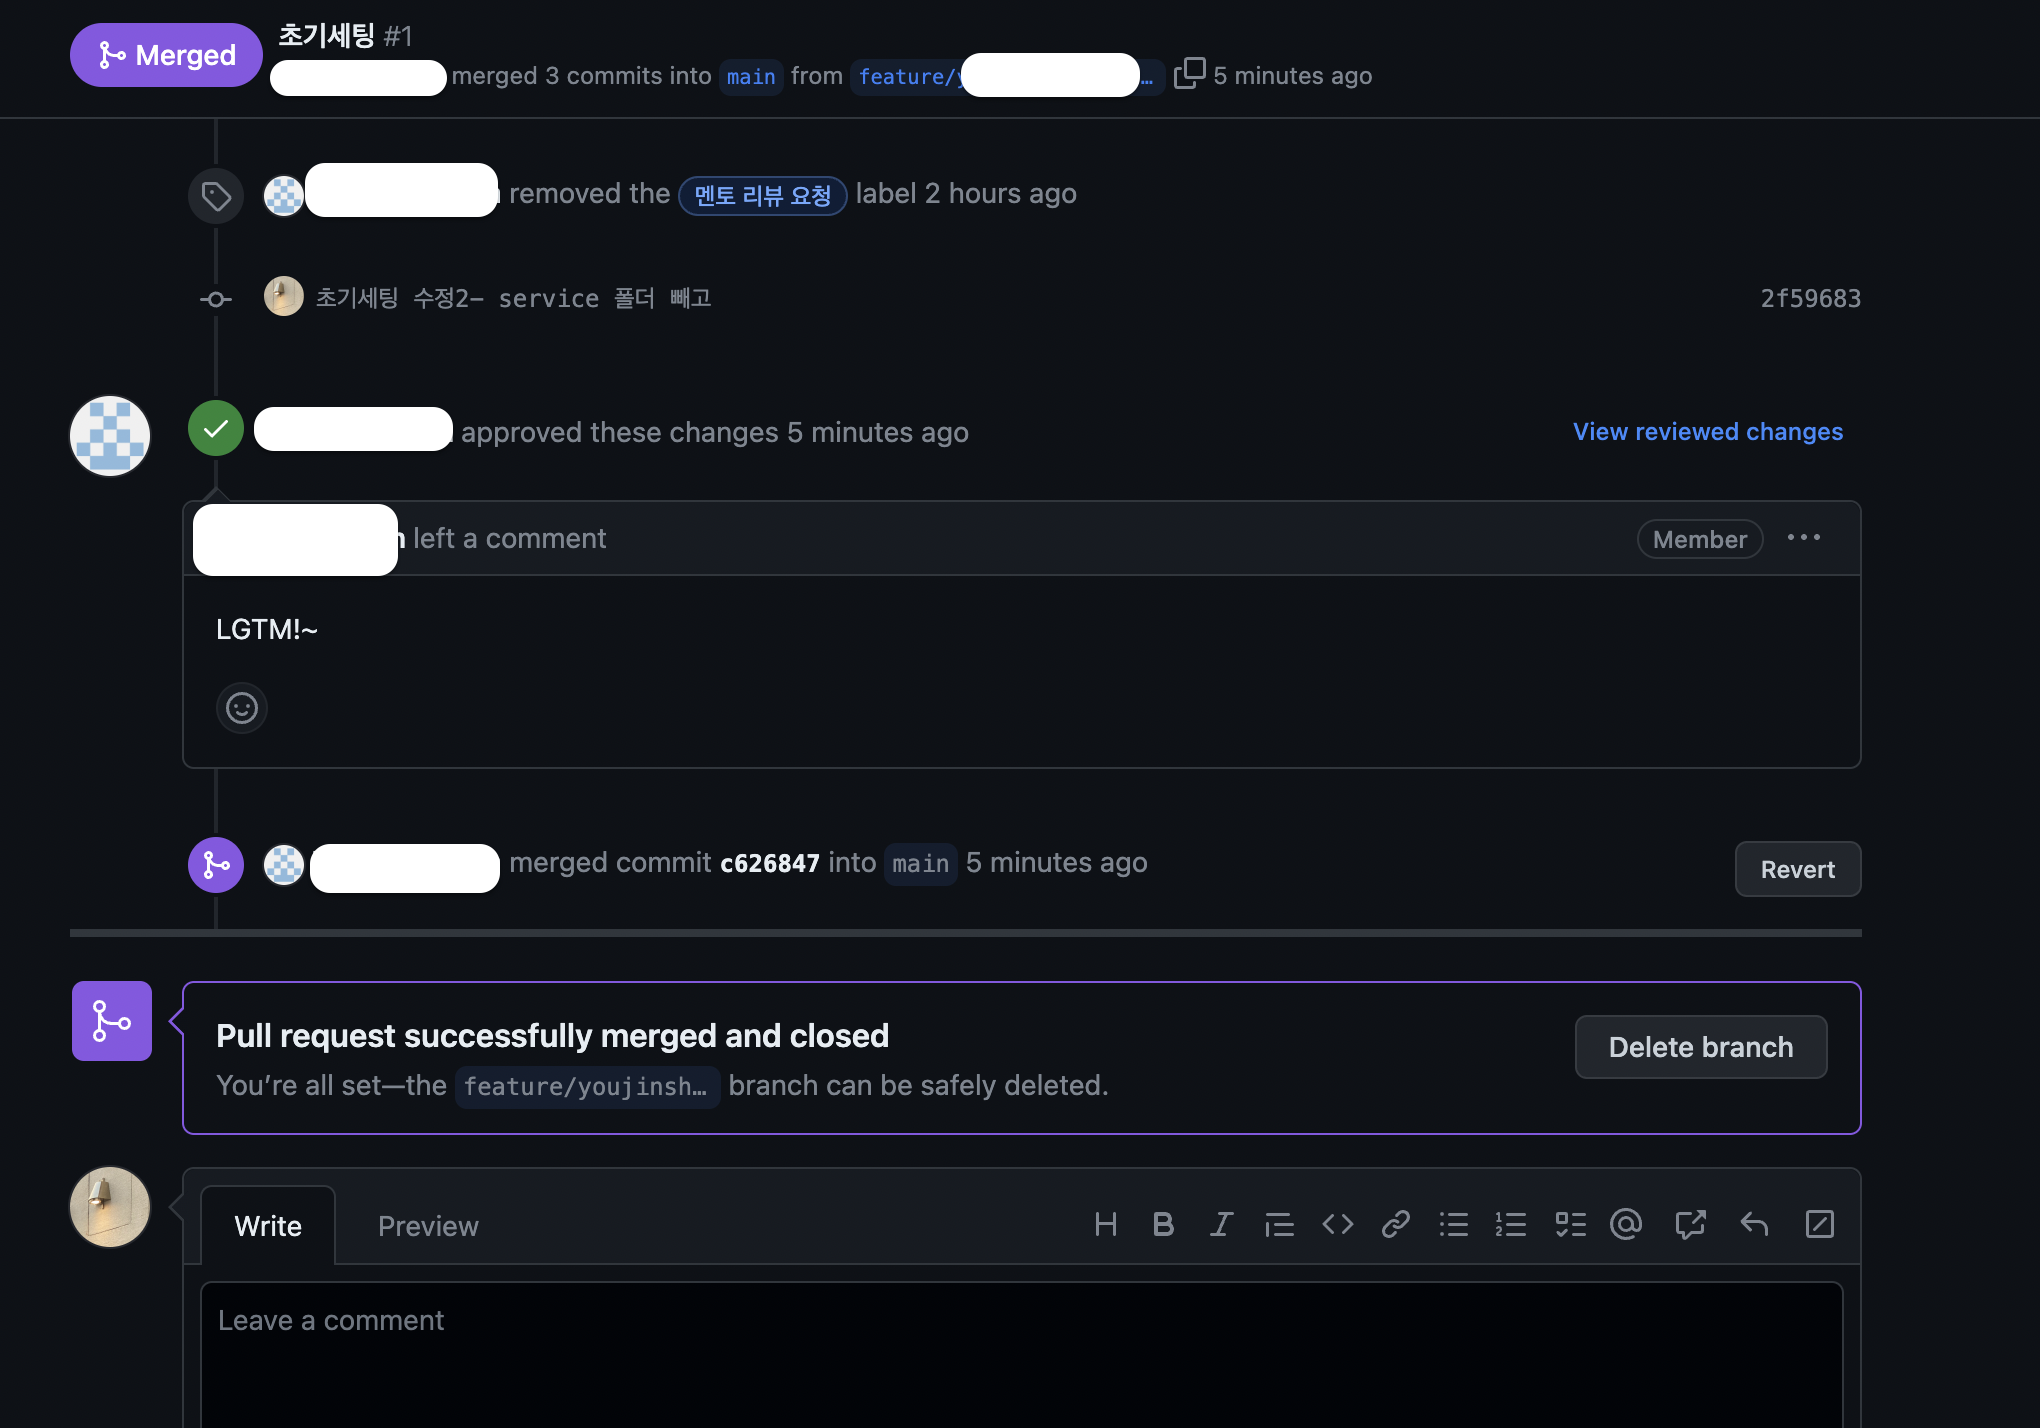Select the Write tab
The image size is (2040, 1428).
point(268,1226)
